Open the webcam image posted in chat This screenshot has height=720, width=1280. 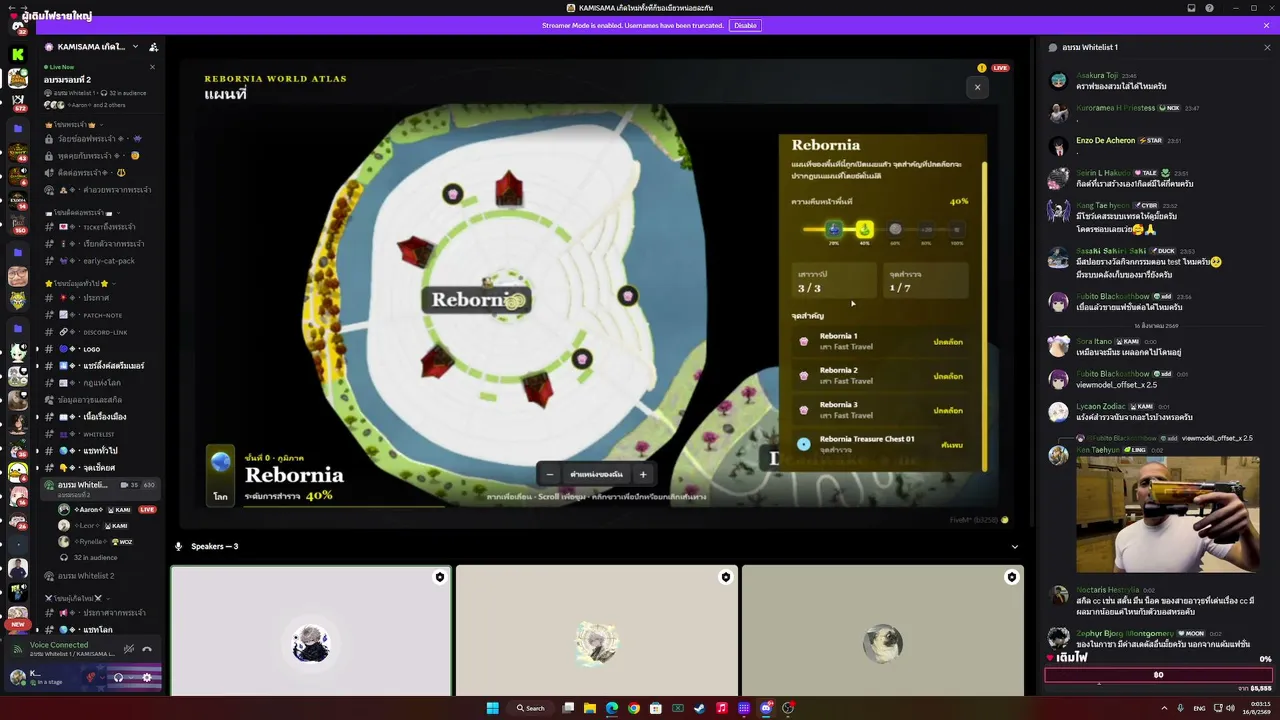point(1167,514)
